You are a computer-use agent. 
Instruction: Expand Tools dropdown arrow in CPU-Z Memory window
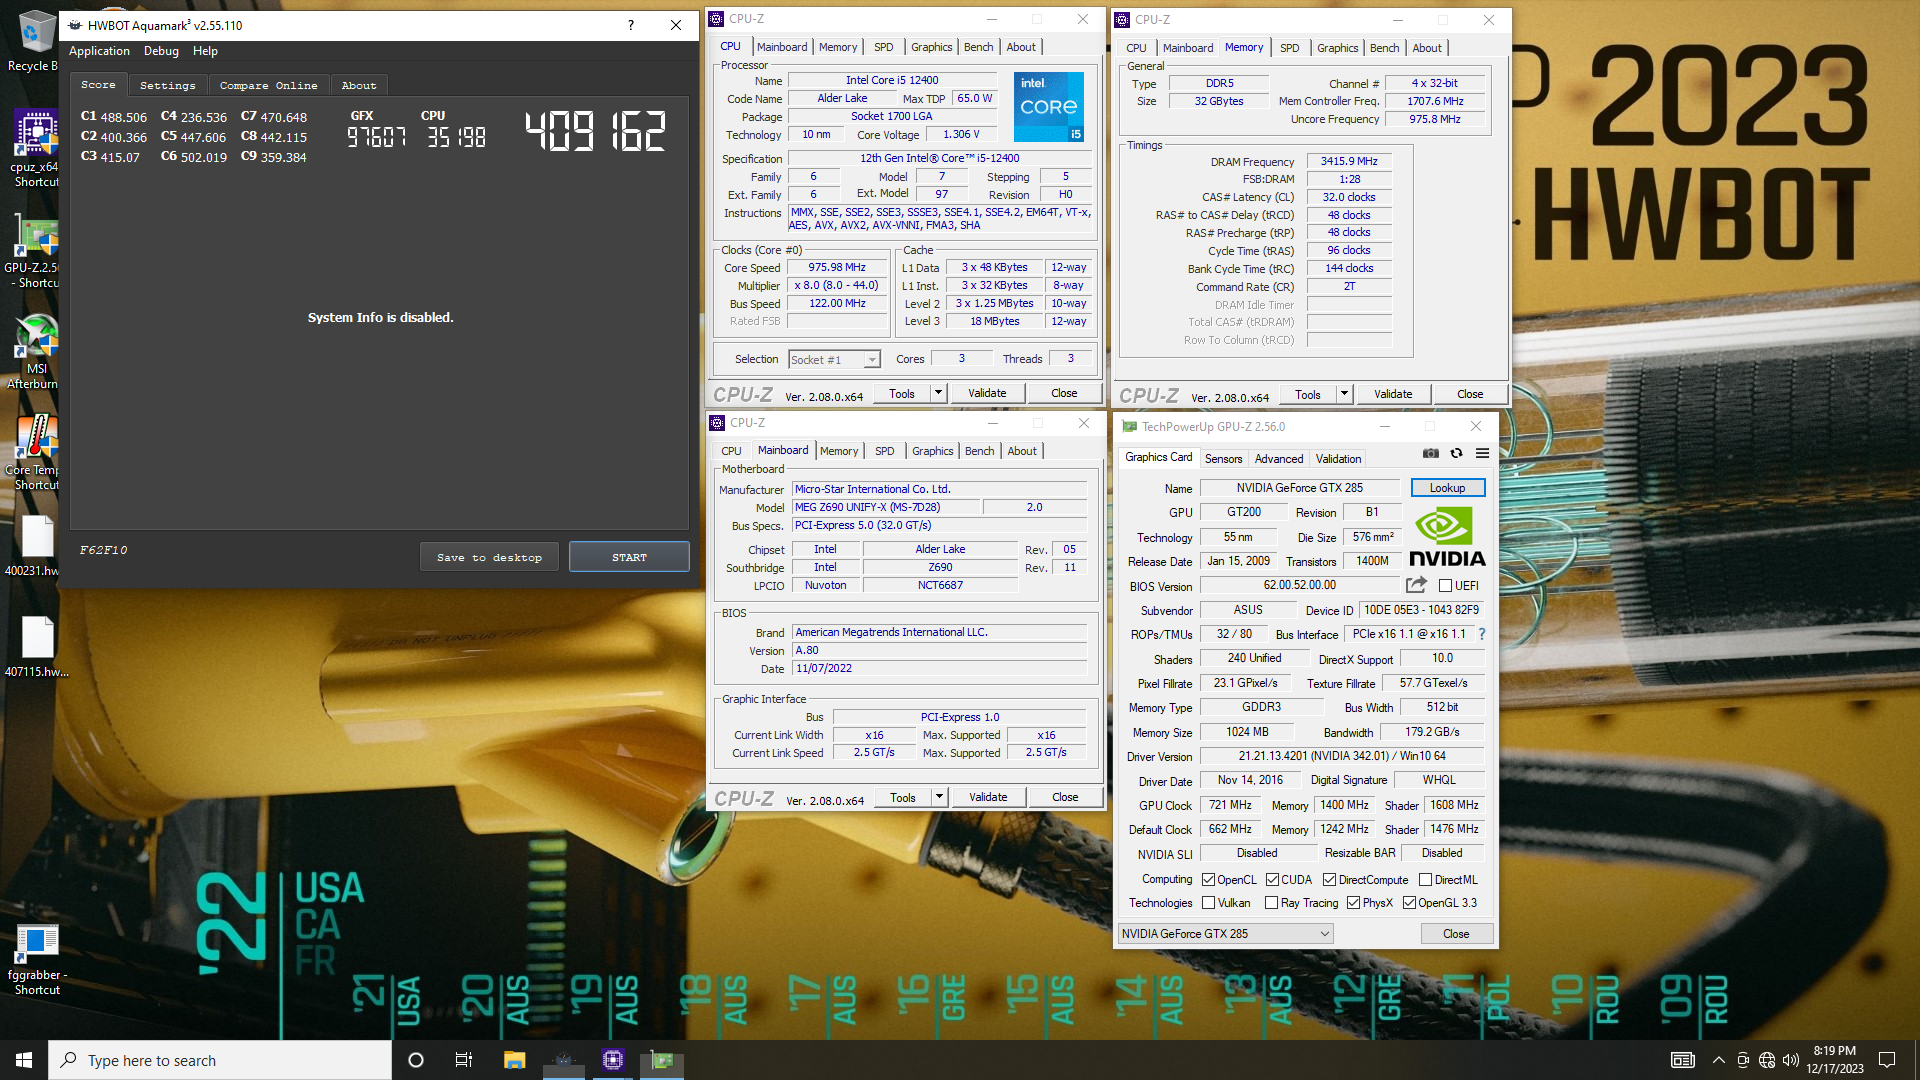[x=1344, y=394]
